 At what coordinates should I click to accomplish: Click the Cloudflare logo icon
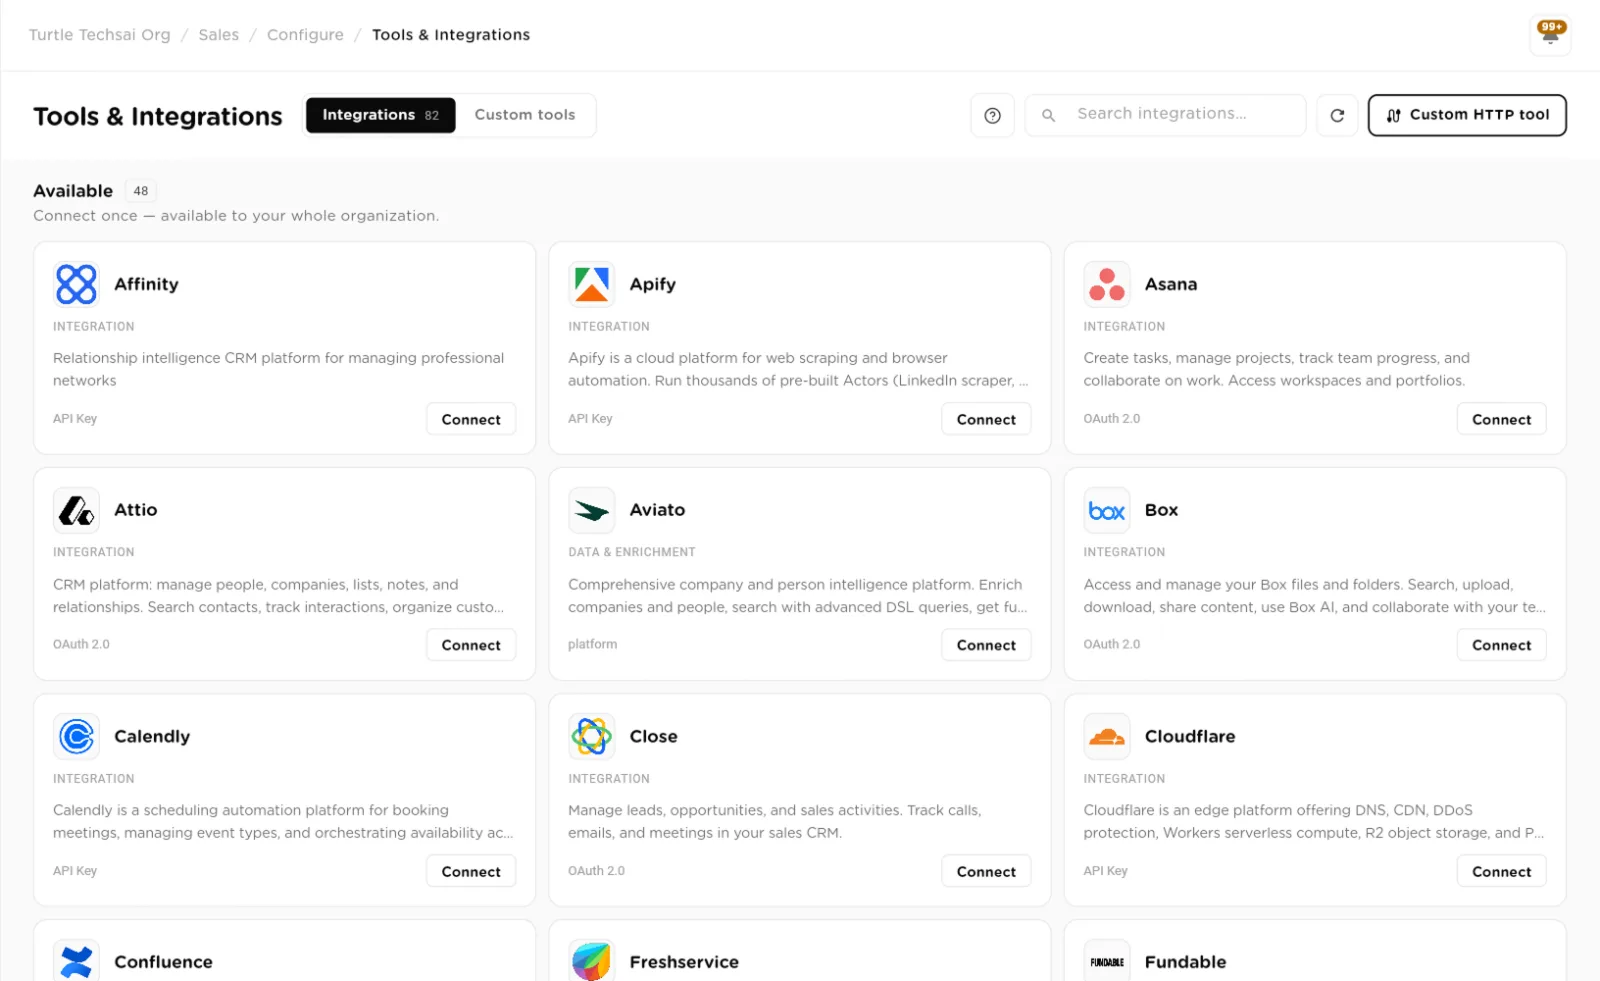(x=1107, y=736)
